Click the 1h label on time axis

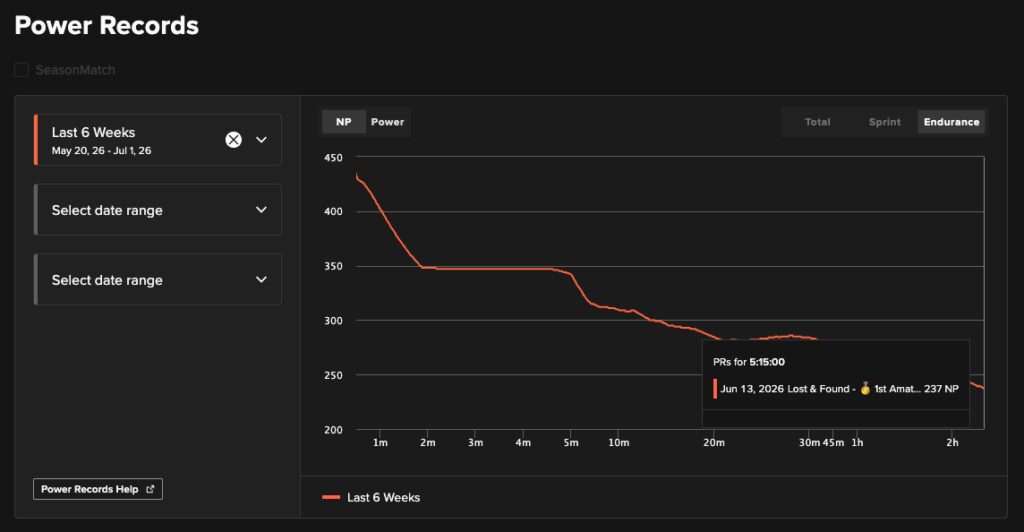[857, 443]
